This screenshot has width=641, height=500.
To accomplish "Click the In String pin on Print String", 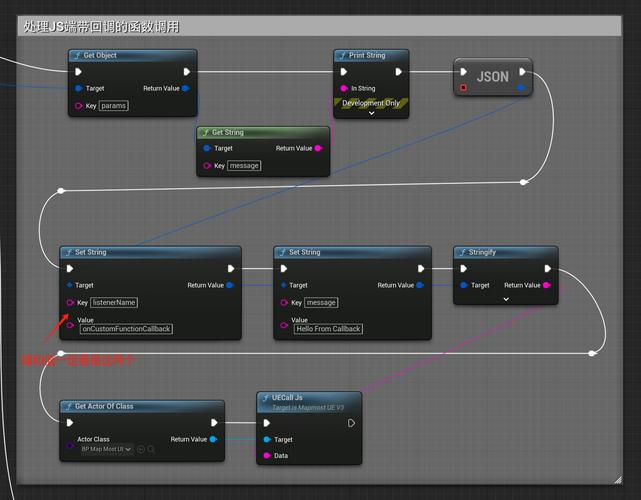I will point(343,88).
